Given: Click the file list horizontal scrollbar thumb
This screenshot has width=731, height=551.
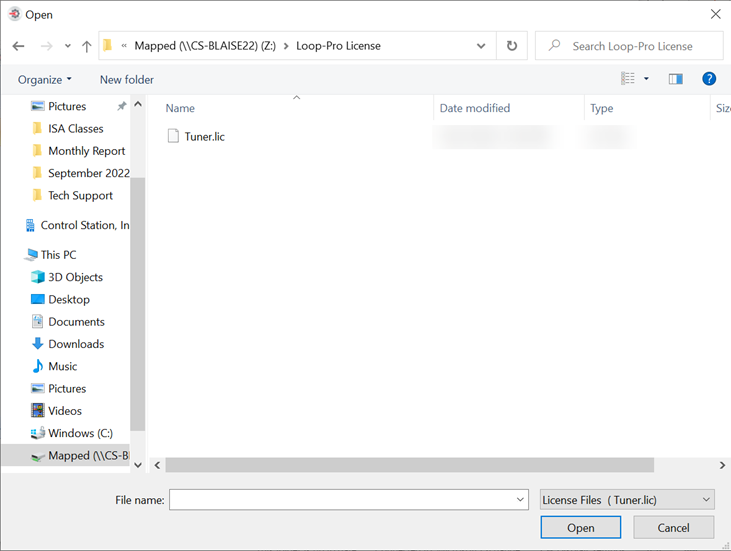Looking at the screenshot, I should pyautogui.click(x=409, y=465).
